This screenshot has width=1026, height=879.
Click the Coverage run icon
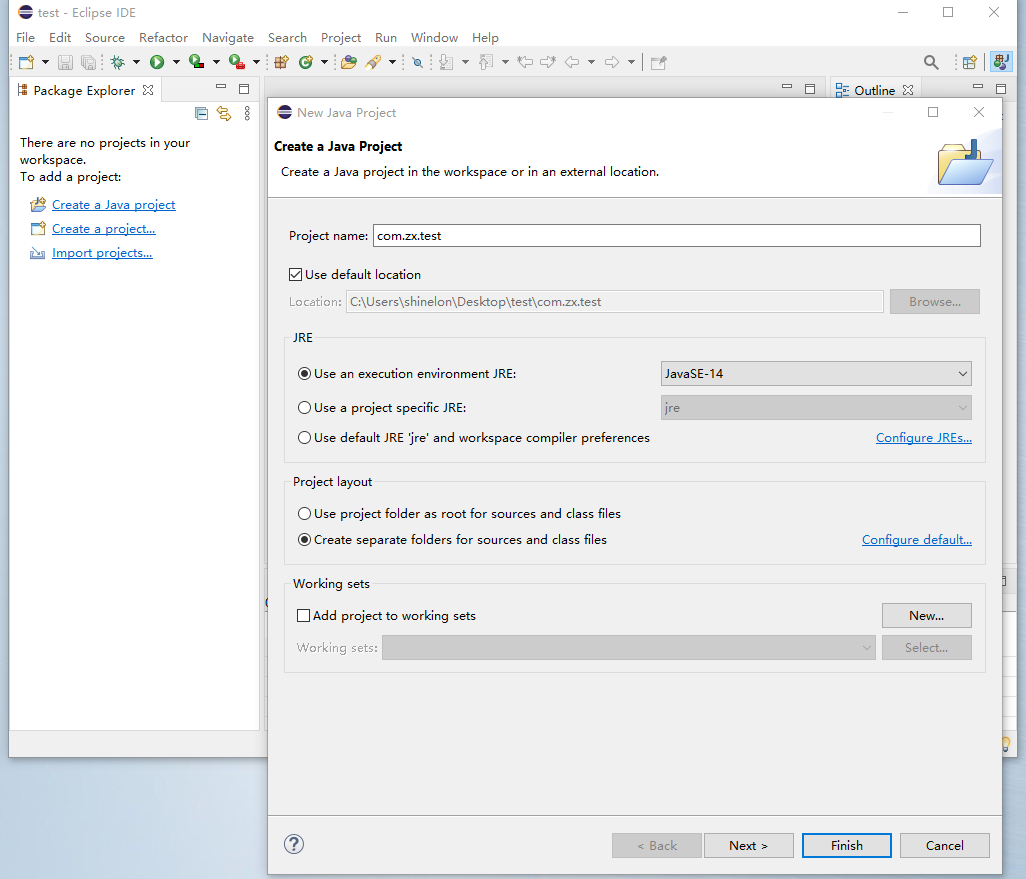196,62
